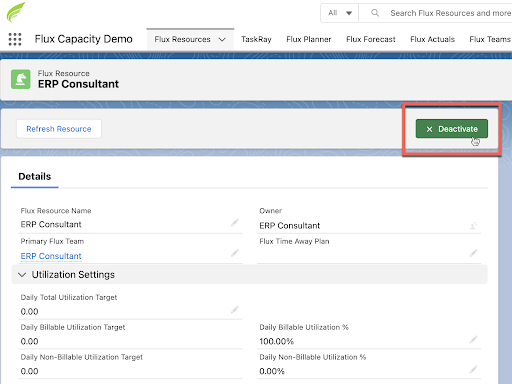Open the App Launcher dots grid
The image size is (512, 384).
click(x=15, y=39)
